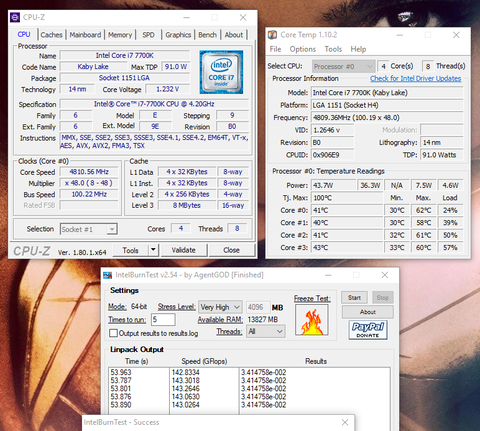Click Core #0 temperature 41°C reading

point(347,210)
